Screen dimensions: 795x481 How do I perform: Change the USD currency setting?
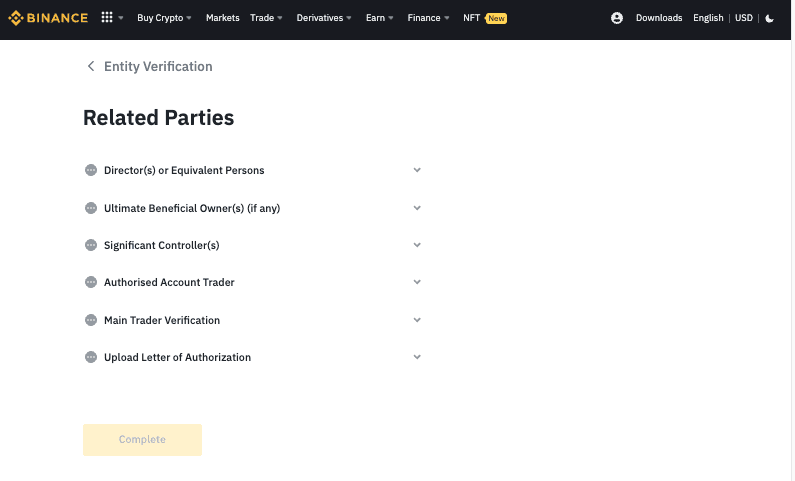pyautogui.click(x=744, y=18)
